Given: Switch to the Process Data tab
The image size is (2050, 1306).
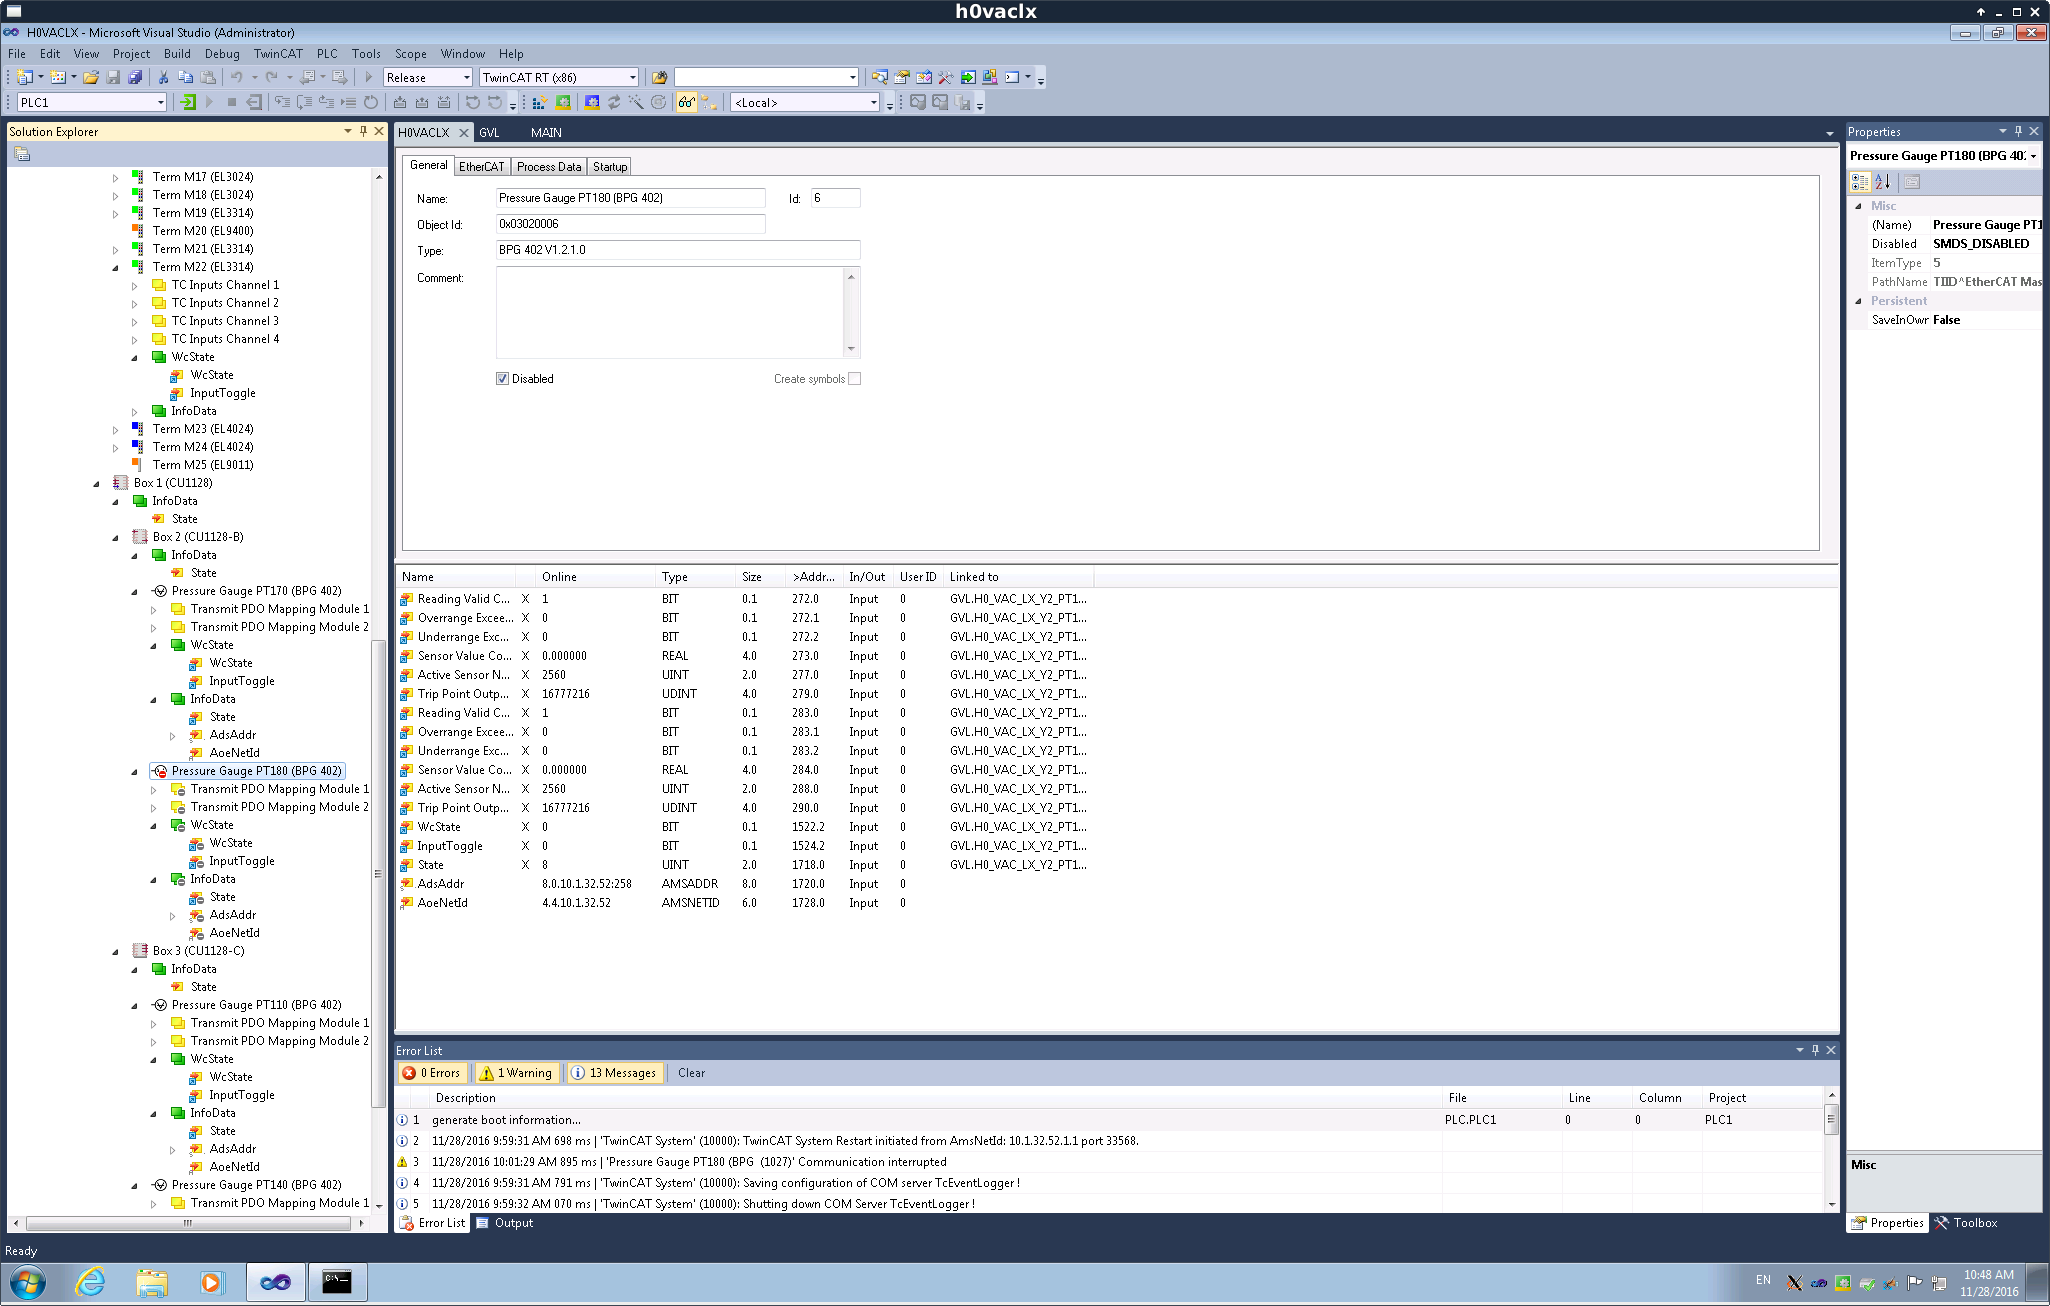Looking at the screenshot, I should click(549, 167).
